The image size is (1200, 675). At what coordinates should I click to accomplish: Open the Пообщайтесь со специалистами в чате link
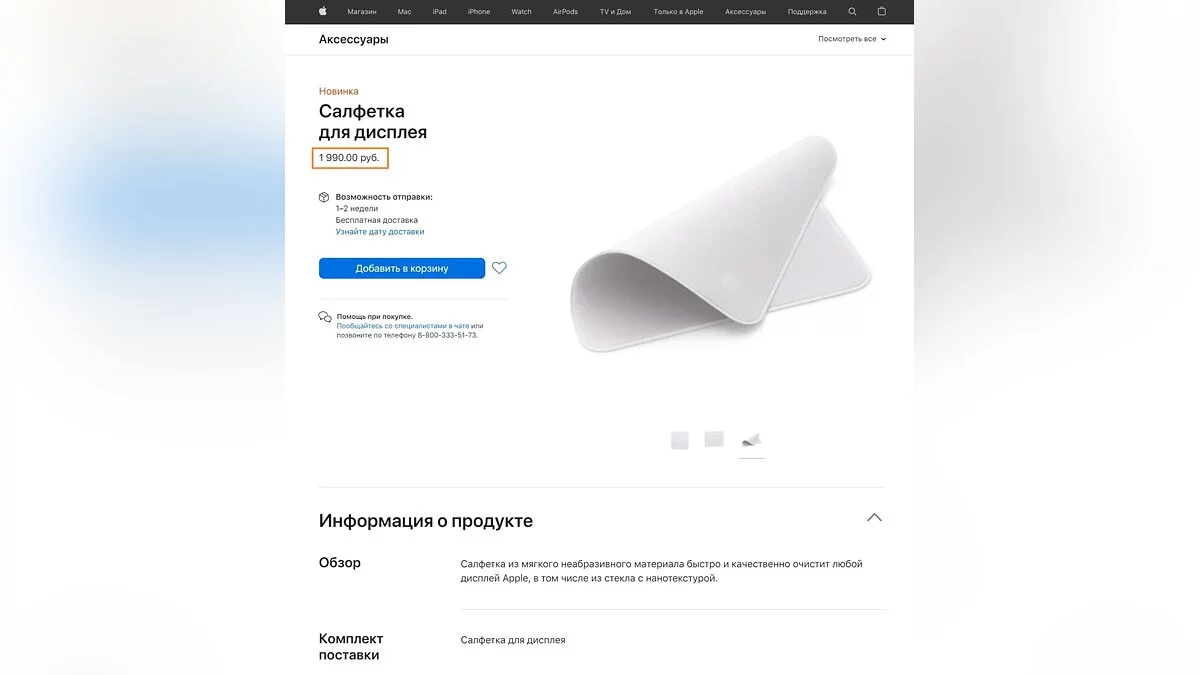pyautogui.click(x=403, y=326)
